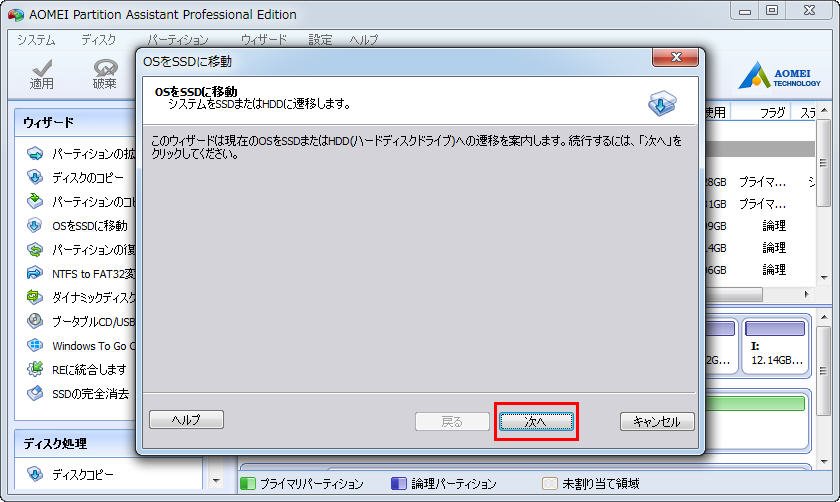This screenshot has height=502, width=840.
Task: Select NTFS to FAT32 wizard entry
Action: point(94,274)
